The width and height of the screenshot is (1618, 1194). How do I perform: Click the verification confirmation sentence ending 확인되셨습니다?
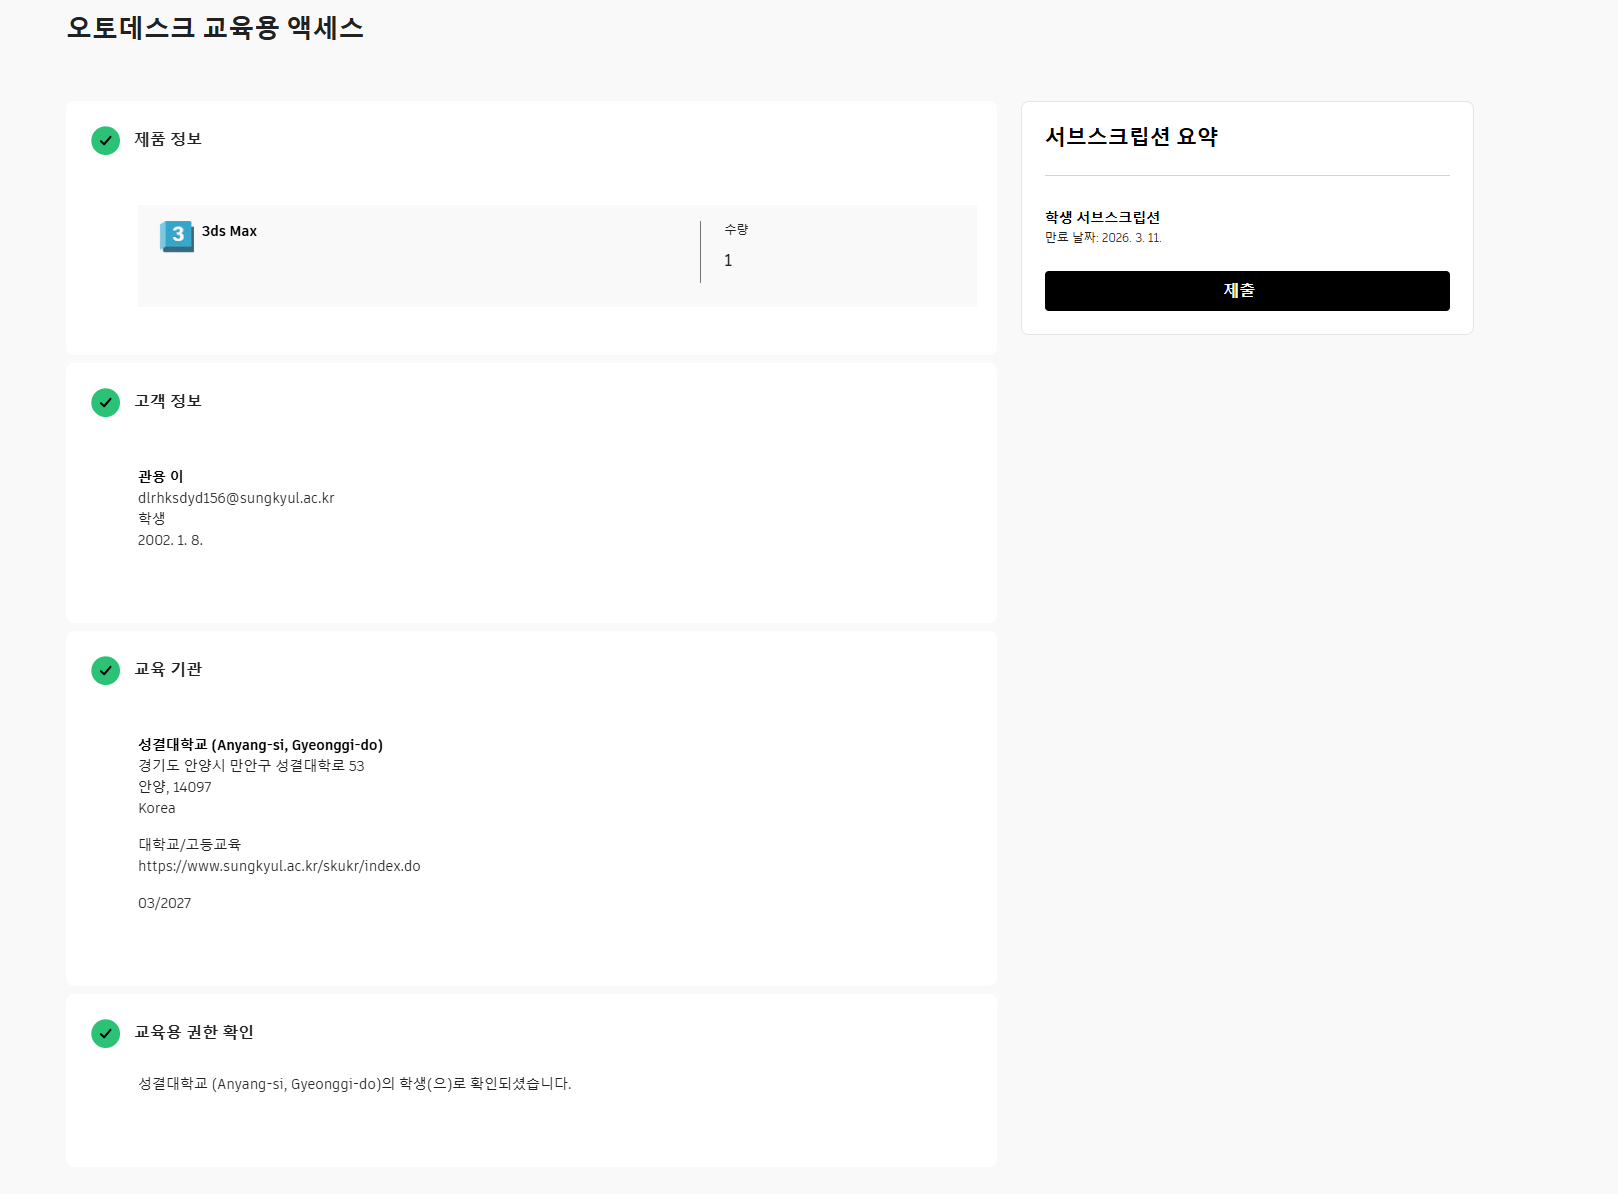coord(355,1084)
